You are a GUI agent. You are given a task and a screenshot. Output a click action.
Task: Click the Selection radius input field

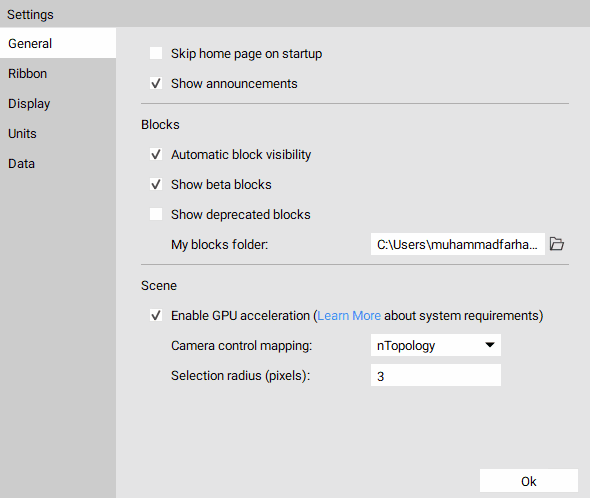coord(436,375)
